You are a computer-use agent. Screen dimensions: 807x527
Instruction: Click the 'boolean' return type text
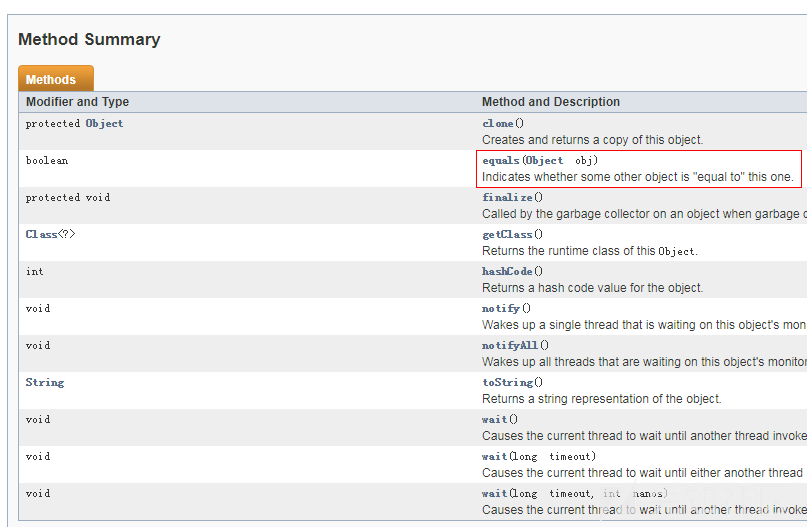click(47, 161)
